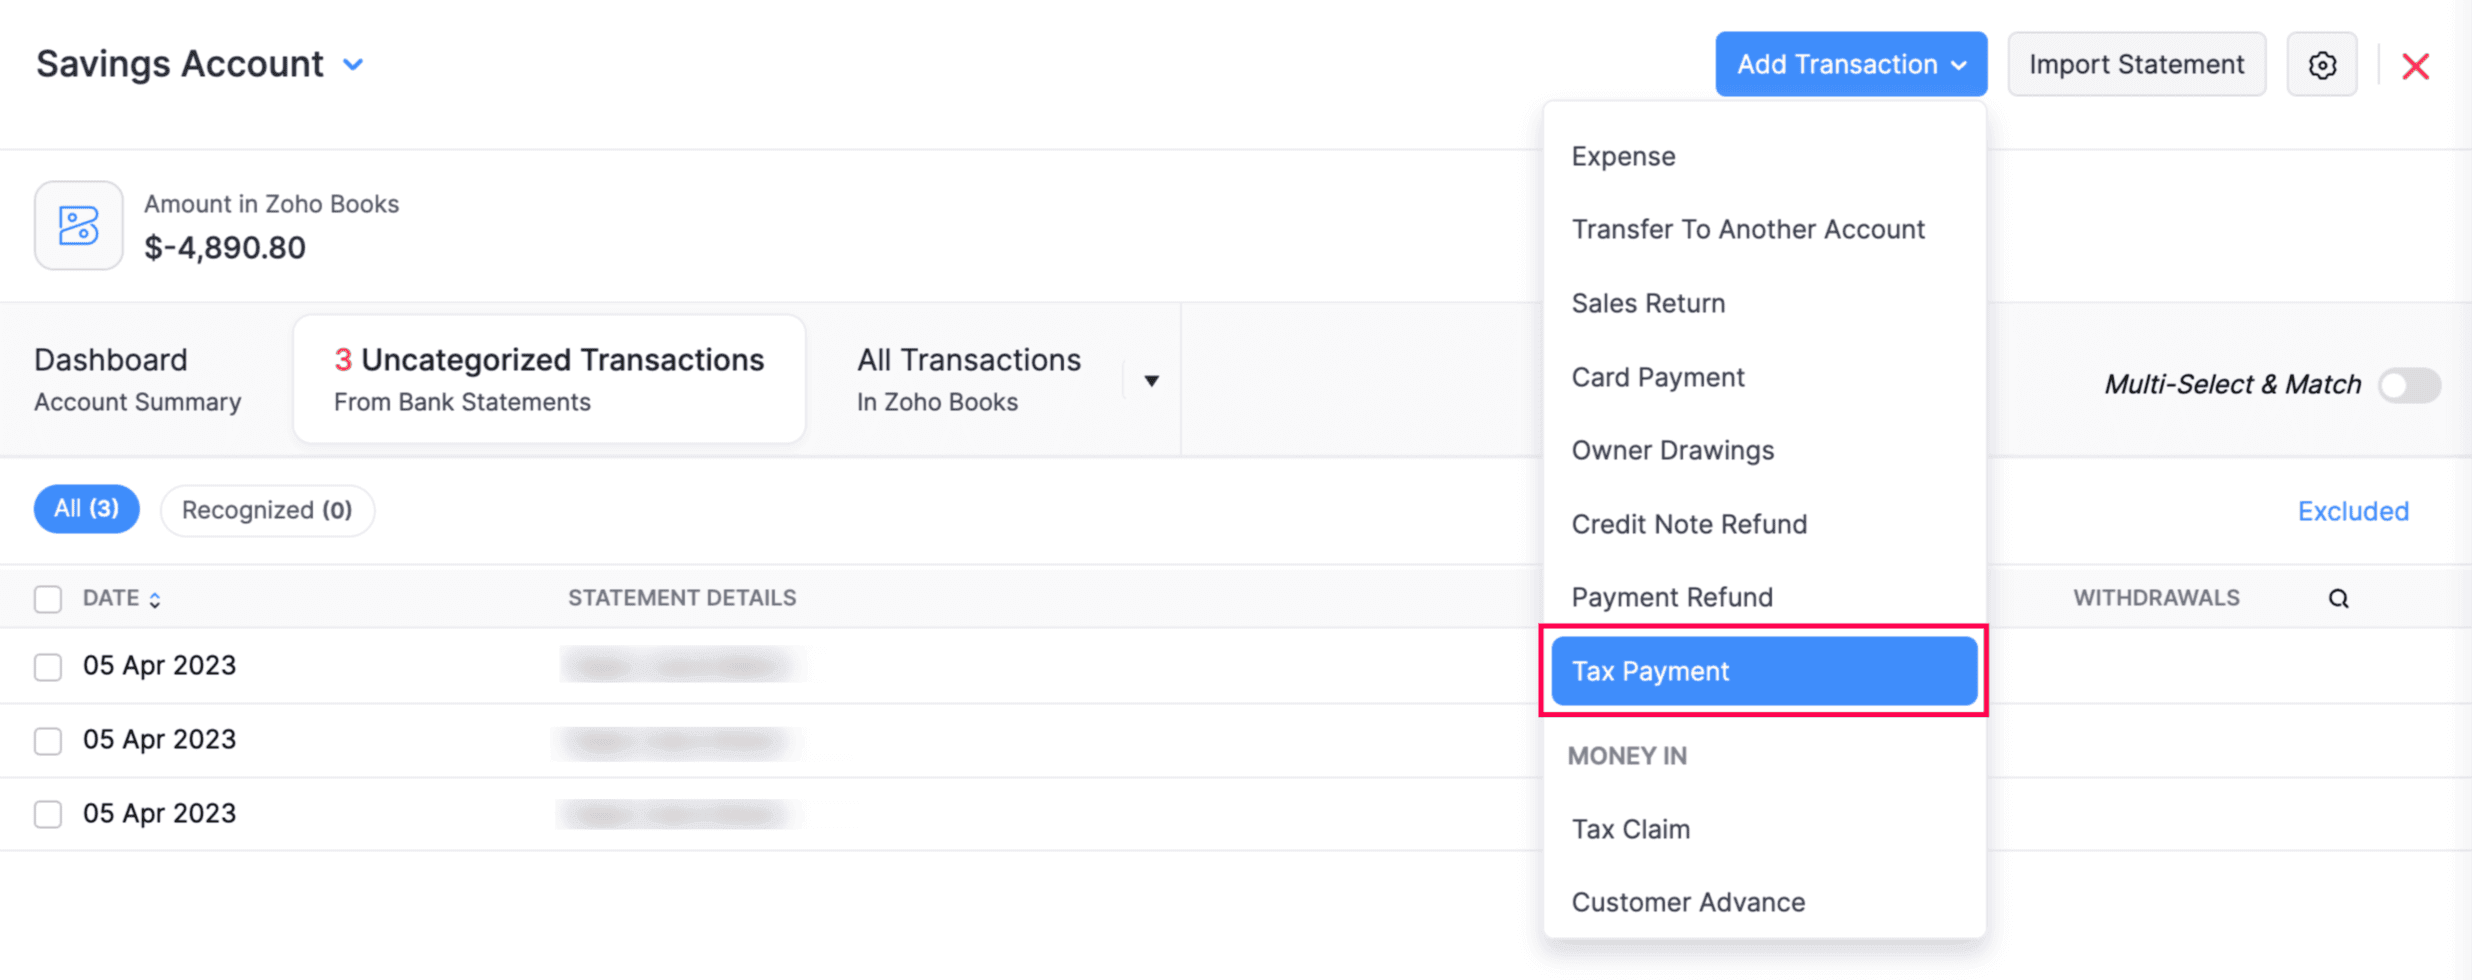Select Customer Advance under Money In
The width and height of the screenshot is (2472, 980).
click(1688, 901)
